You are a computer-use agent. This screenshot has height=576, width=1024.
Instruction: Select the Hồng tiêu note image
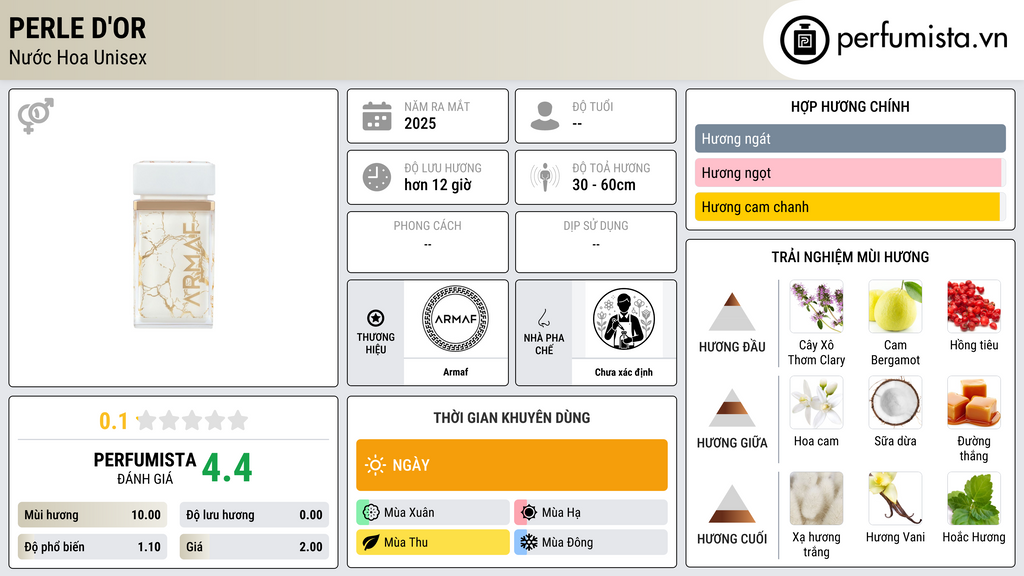[x=974, y=306]
